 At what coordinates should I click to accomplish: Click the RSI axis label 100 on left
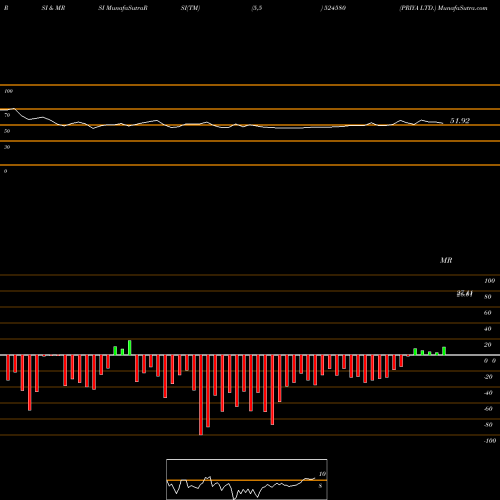pos(8,91)
